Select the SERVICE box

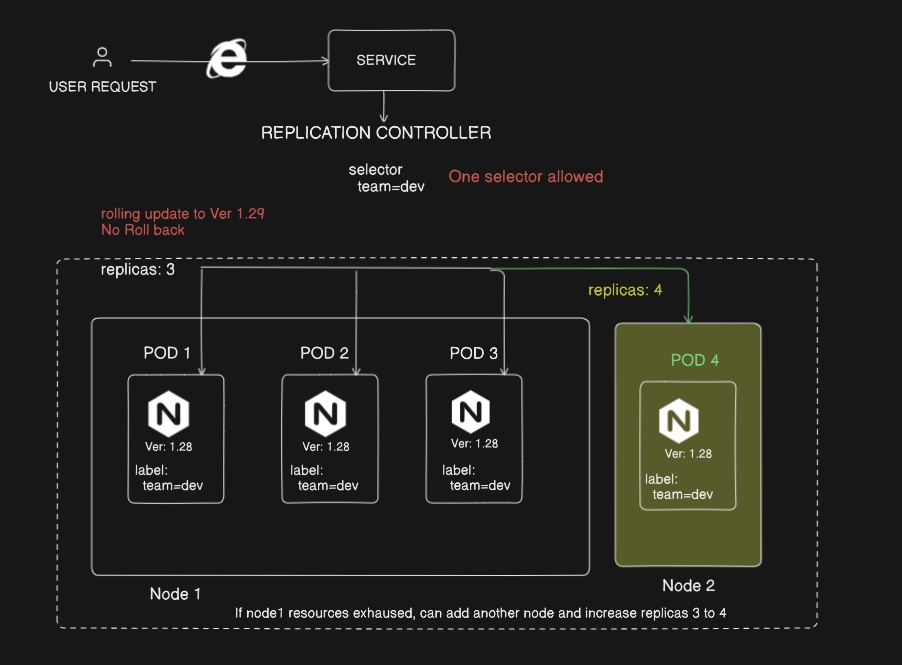coord(391,60)
